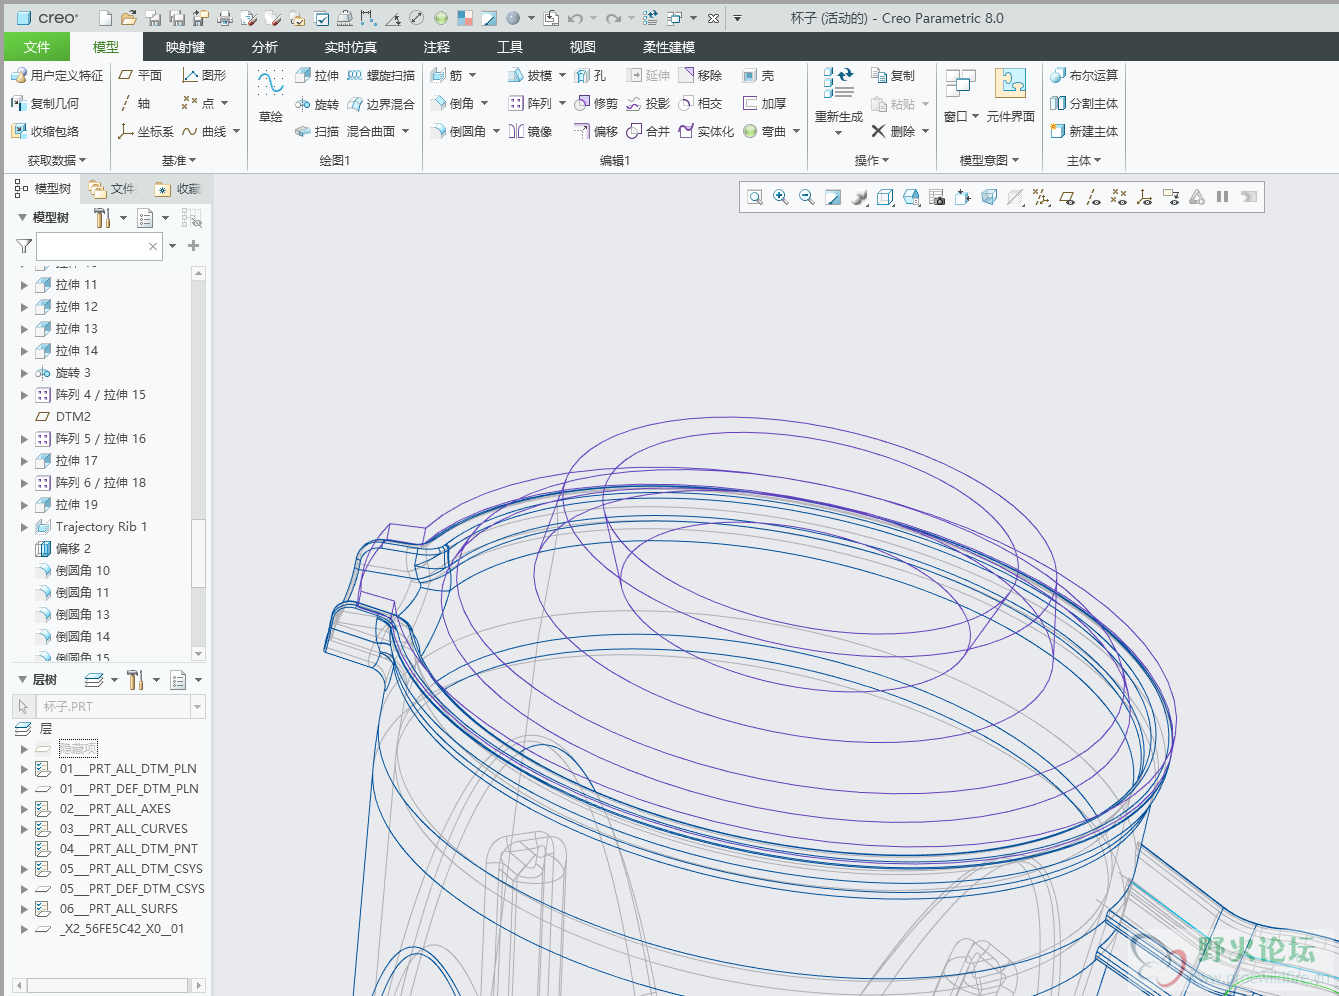This screenshot has height=996, width=1339.
Task: Select the Merge (合并) tool
Action: click(x=648, y=131)
